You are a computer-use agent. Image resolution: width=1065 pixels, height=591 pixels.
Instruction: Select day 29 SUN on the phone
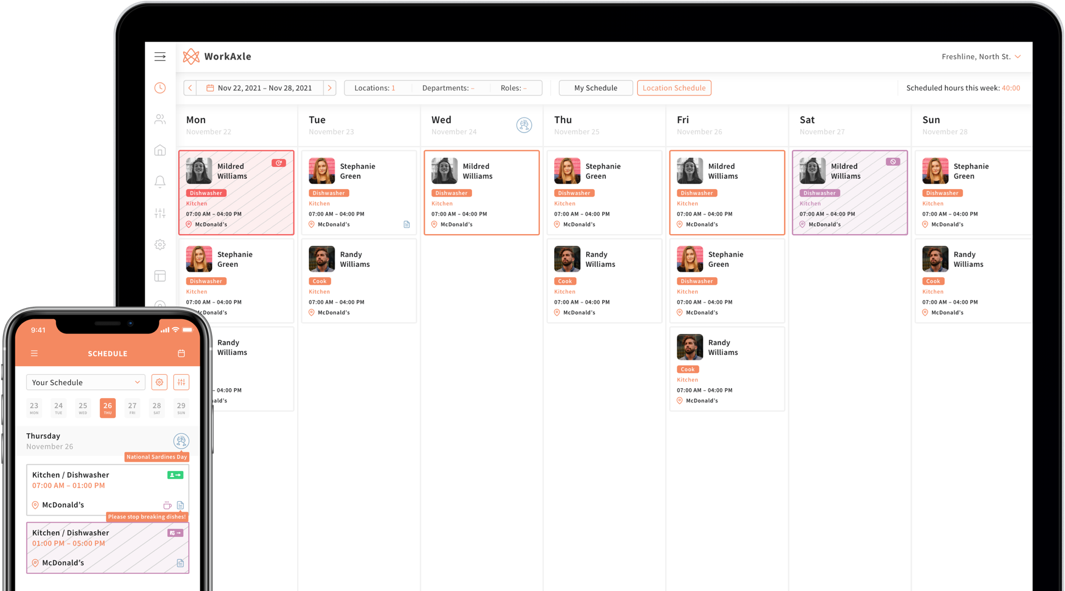point(181,408)
